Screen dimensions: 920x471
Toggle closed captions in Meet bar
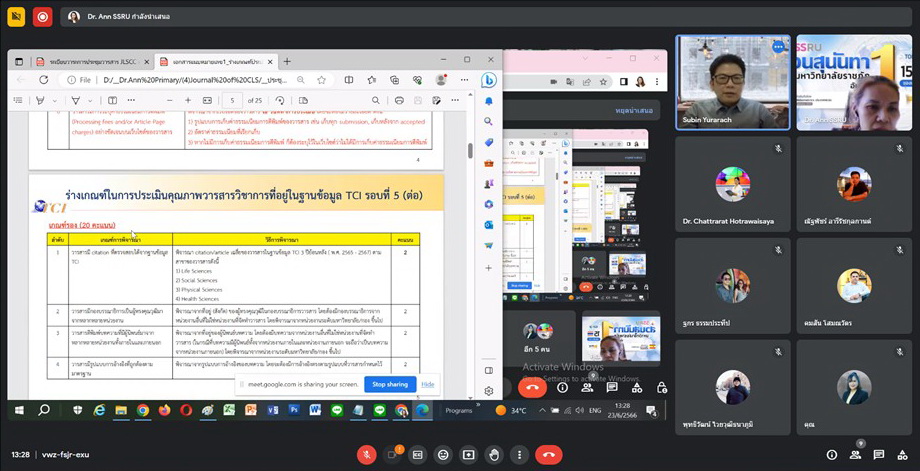(418, 455)
